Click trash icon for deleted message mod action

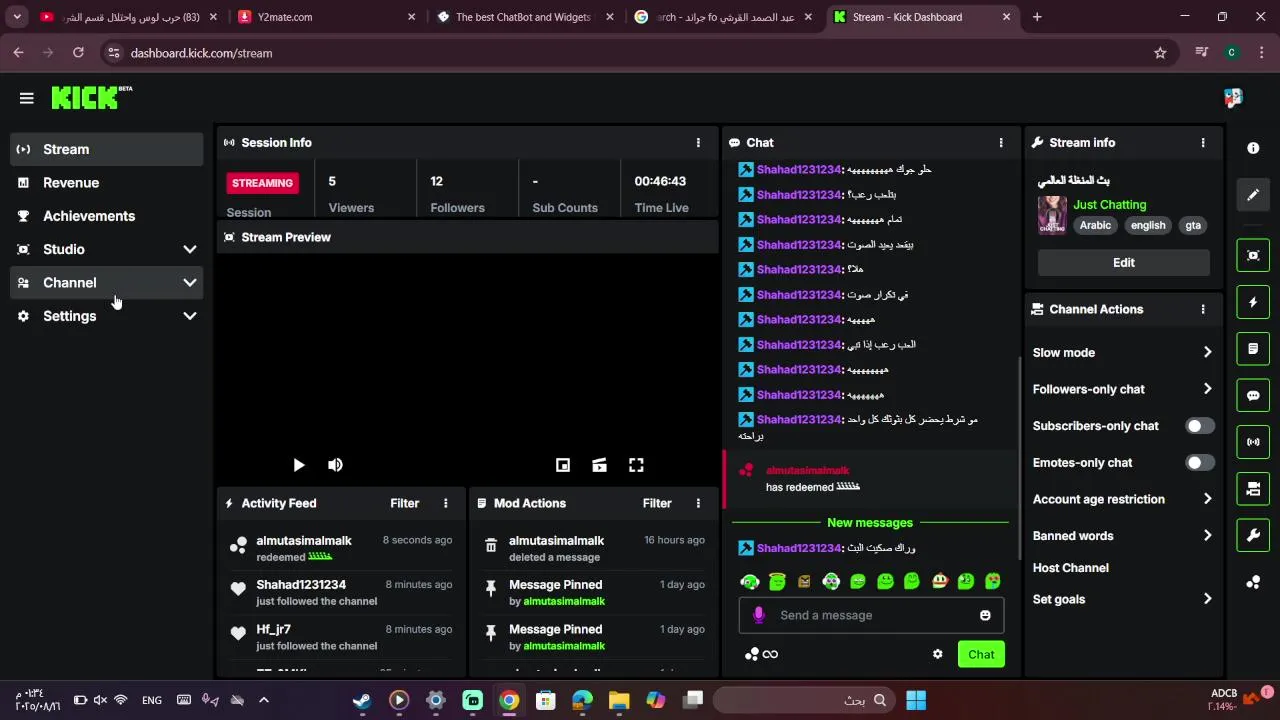[491, 546]
